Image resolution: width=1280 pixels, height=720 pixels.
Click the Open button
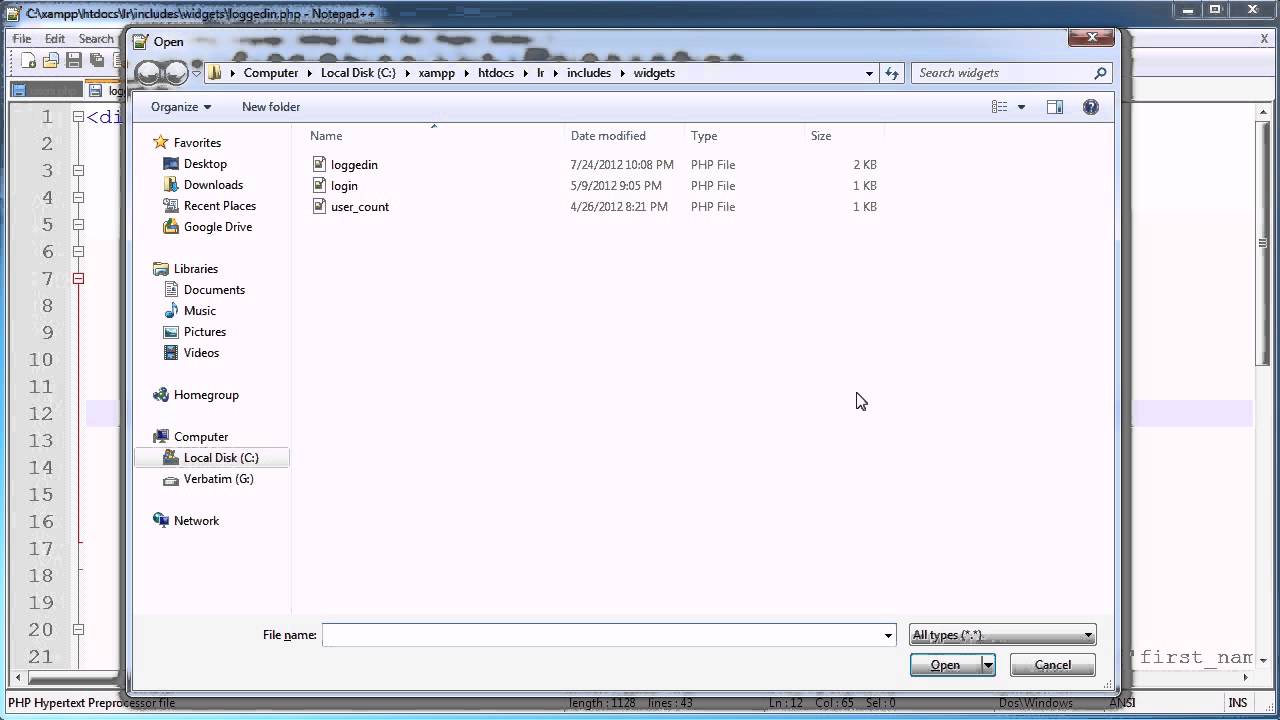(946, 665)
